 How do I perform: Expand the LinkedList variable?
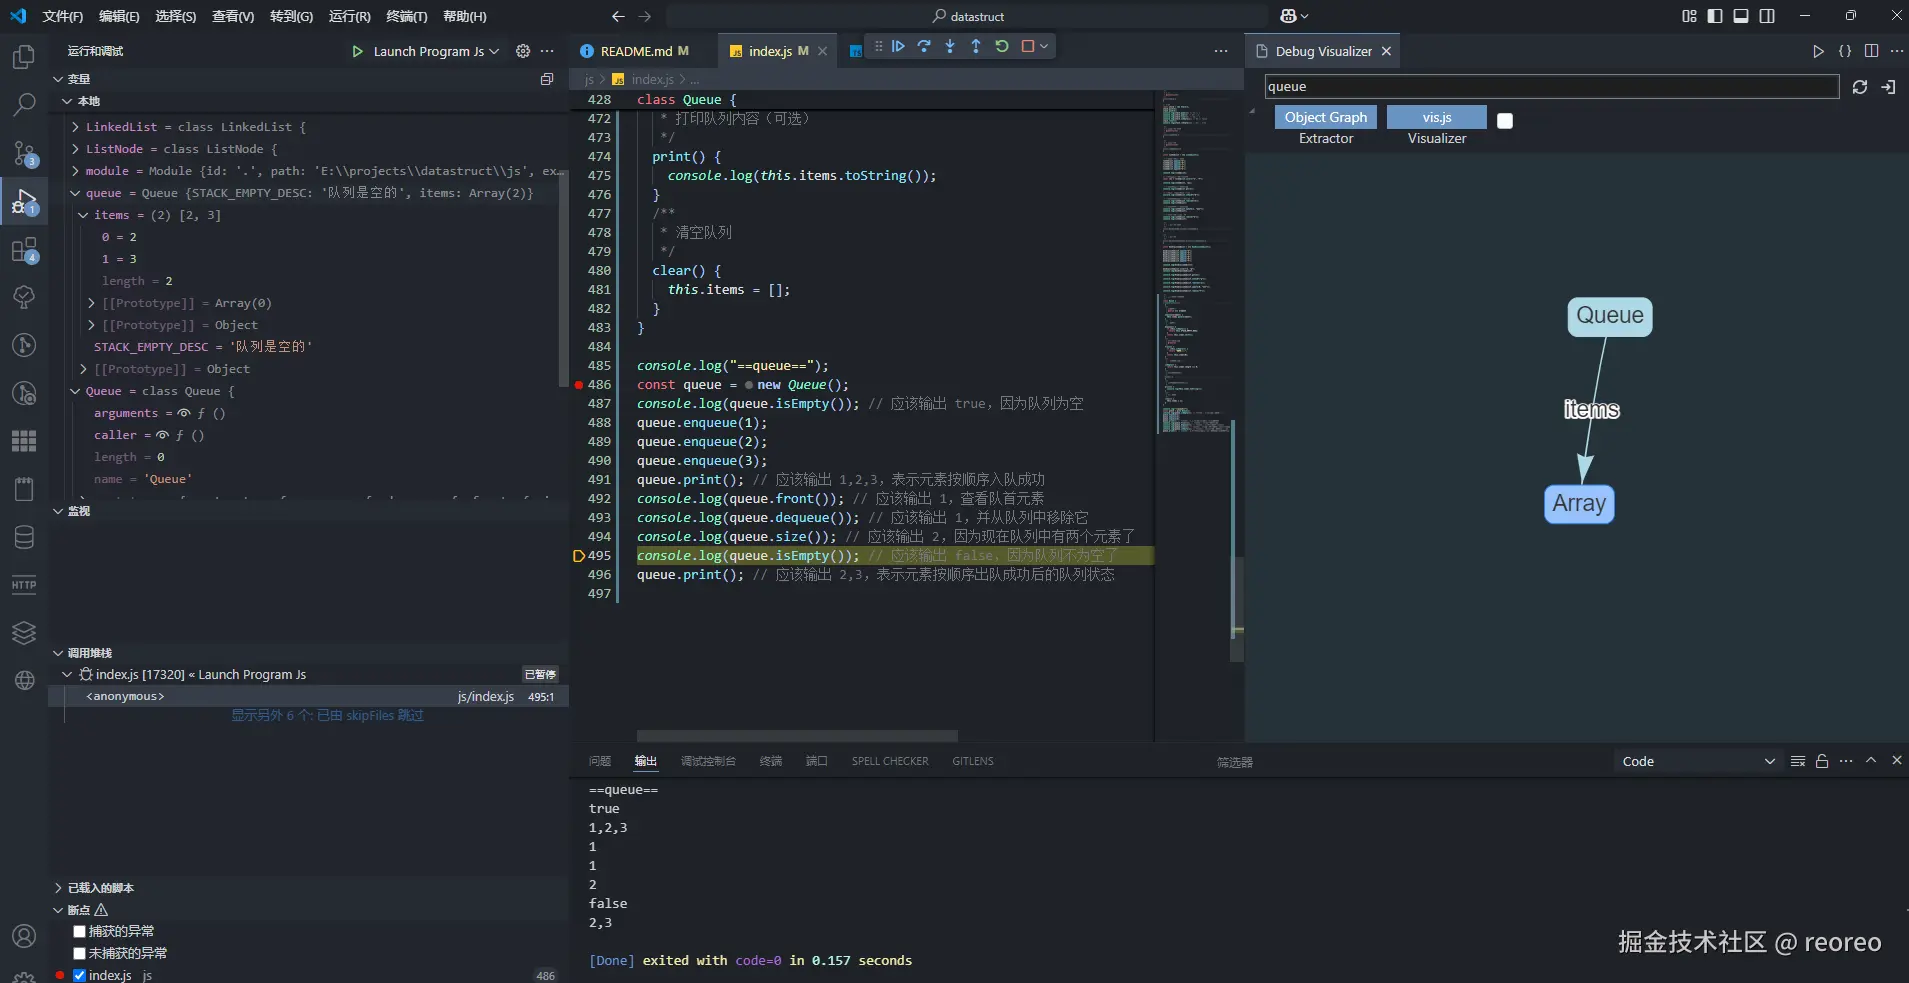pos(76,127)
